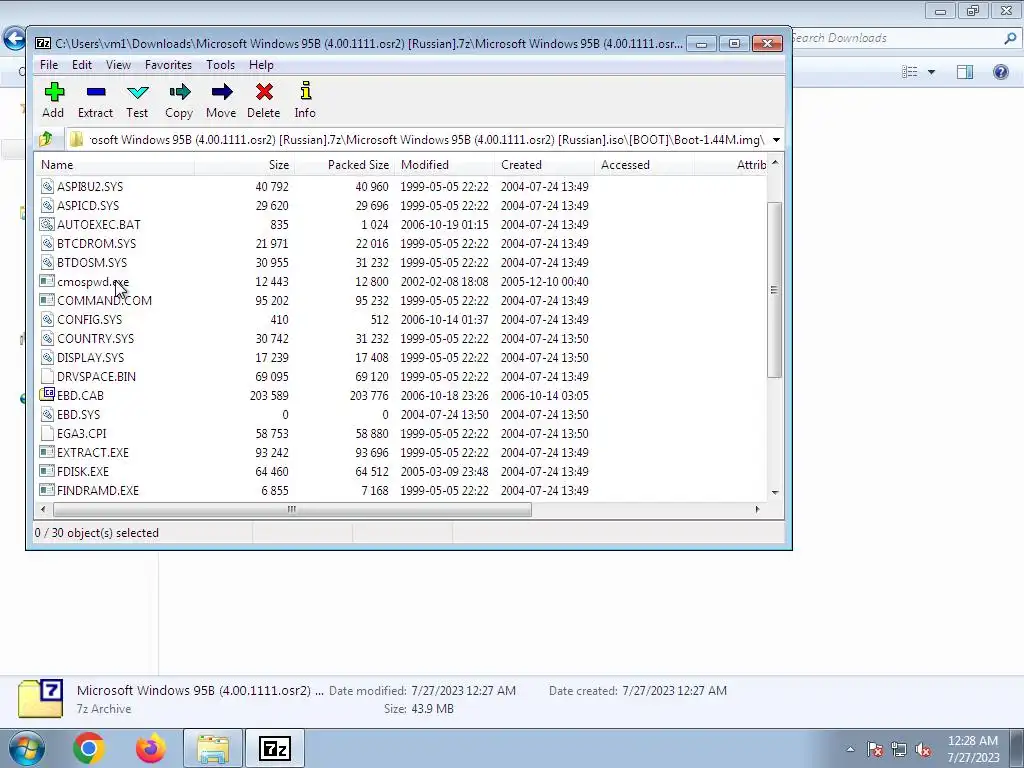Go up one folder level arrow
Viewport: 1024px width, 768px height.
pyautogui.click(x=46, y=139)
